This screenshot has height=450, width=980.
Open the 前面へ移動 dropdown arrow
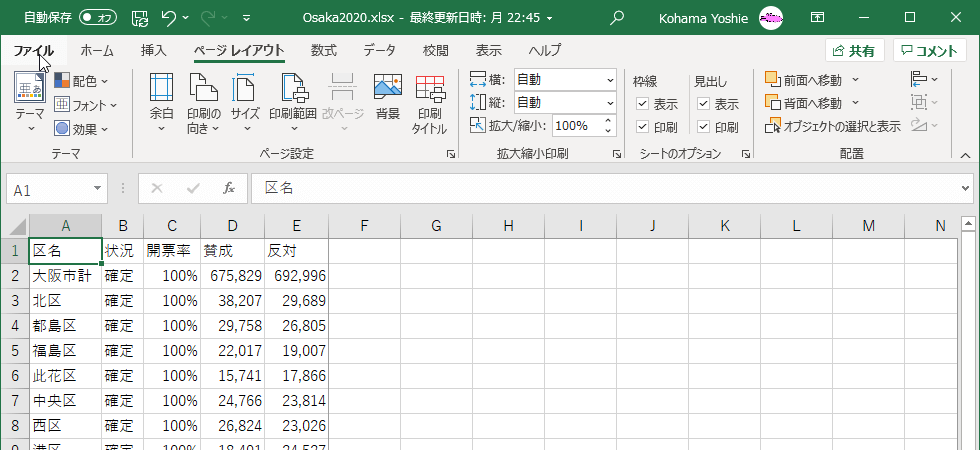pyautogui.click(x=855, y=80)
